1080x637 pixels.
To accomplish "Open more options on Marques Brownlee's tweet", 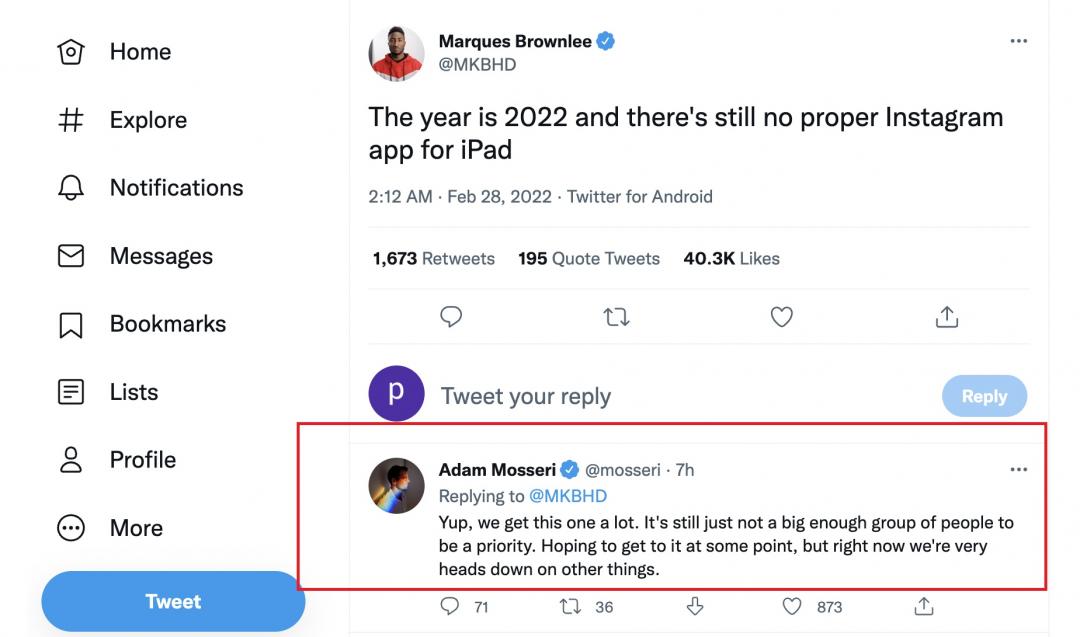I will (1018, 41).
